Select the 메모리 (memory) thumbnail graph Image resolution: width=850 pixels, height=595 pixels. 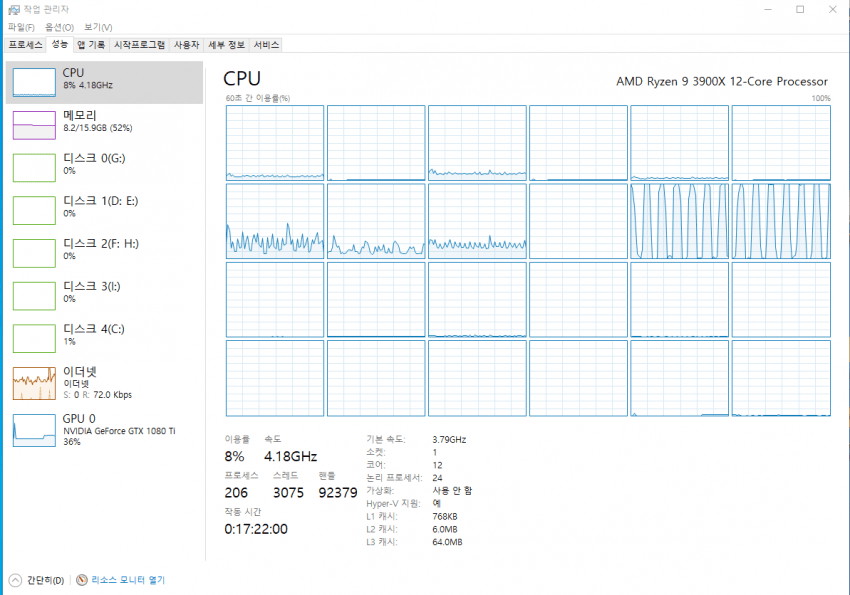click(x=34, y=125)
